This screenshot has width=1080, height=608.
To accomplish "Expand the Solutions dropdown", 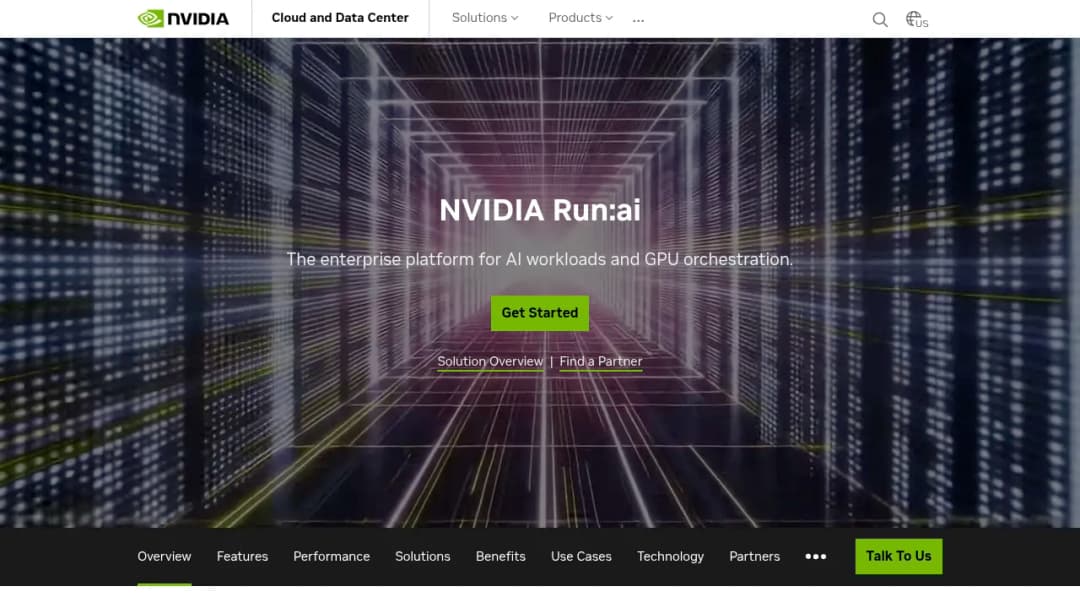I will (x=485, y=18).
